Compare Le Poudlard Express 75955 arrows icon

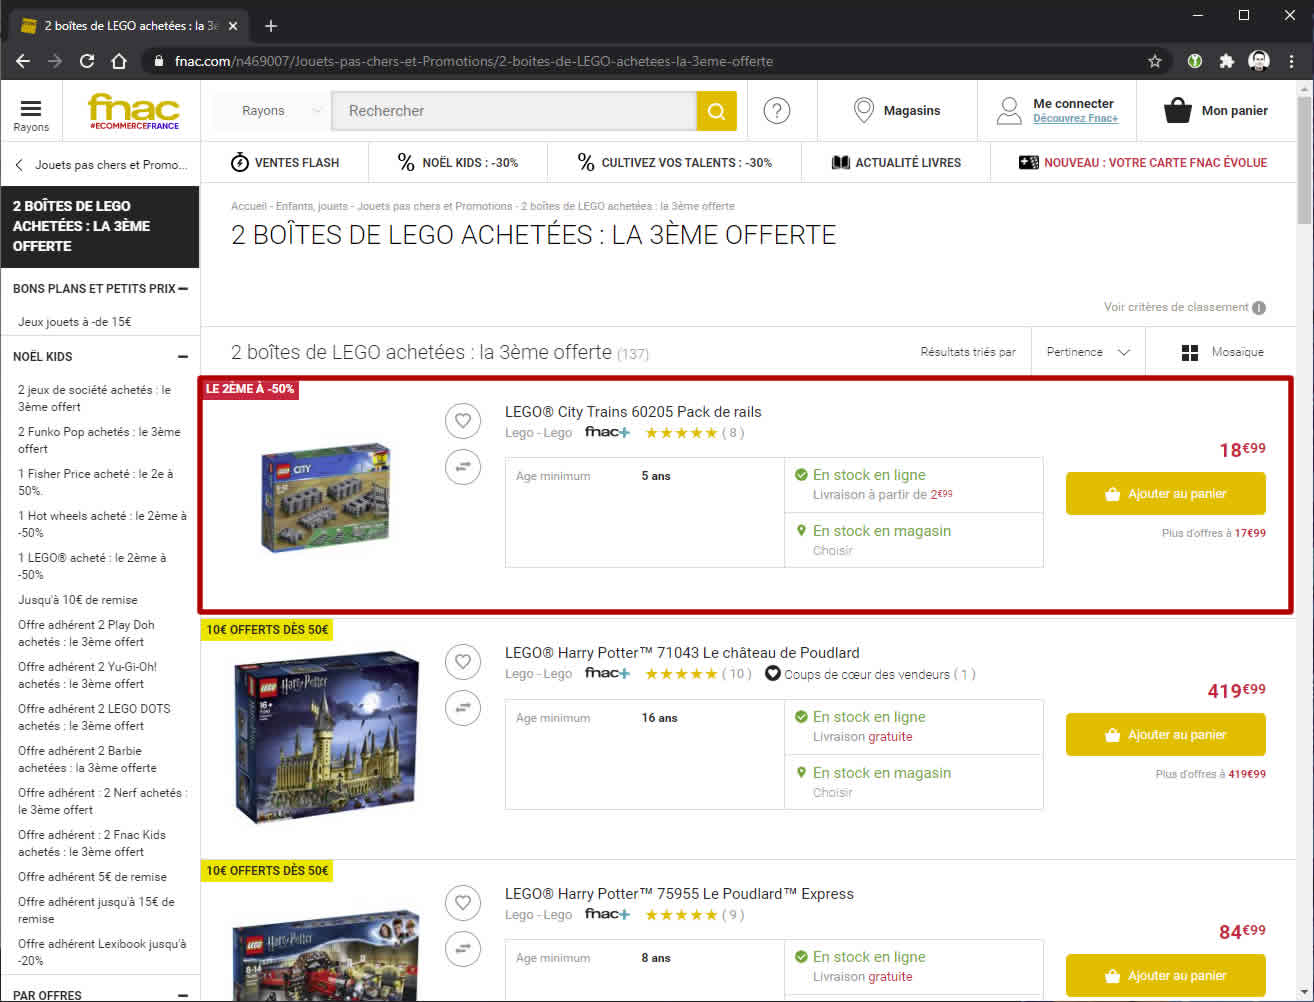coord(463,948)
